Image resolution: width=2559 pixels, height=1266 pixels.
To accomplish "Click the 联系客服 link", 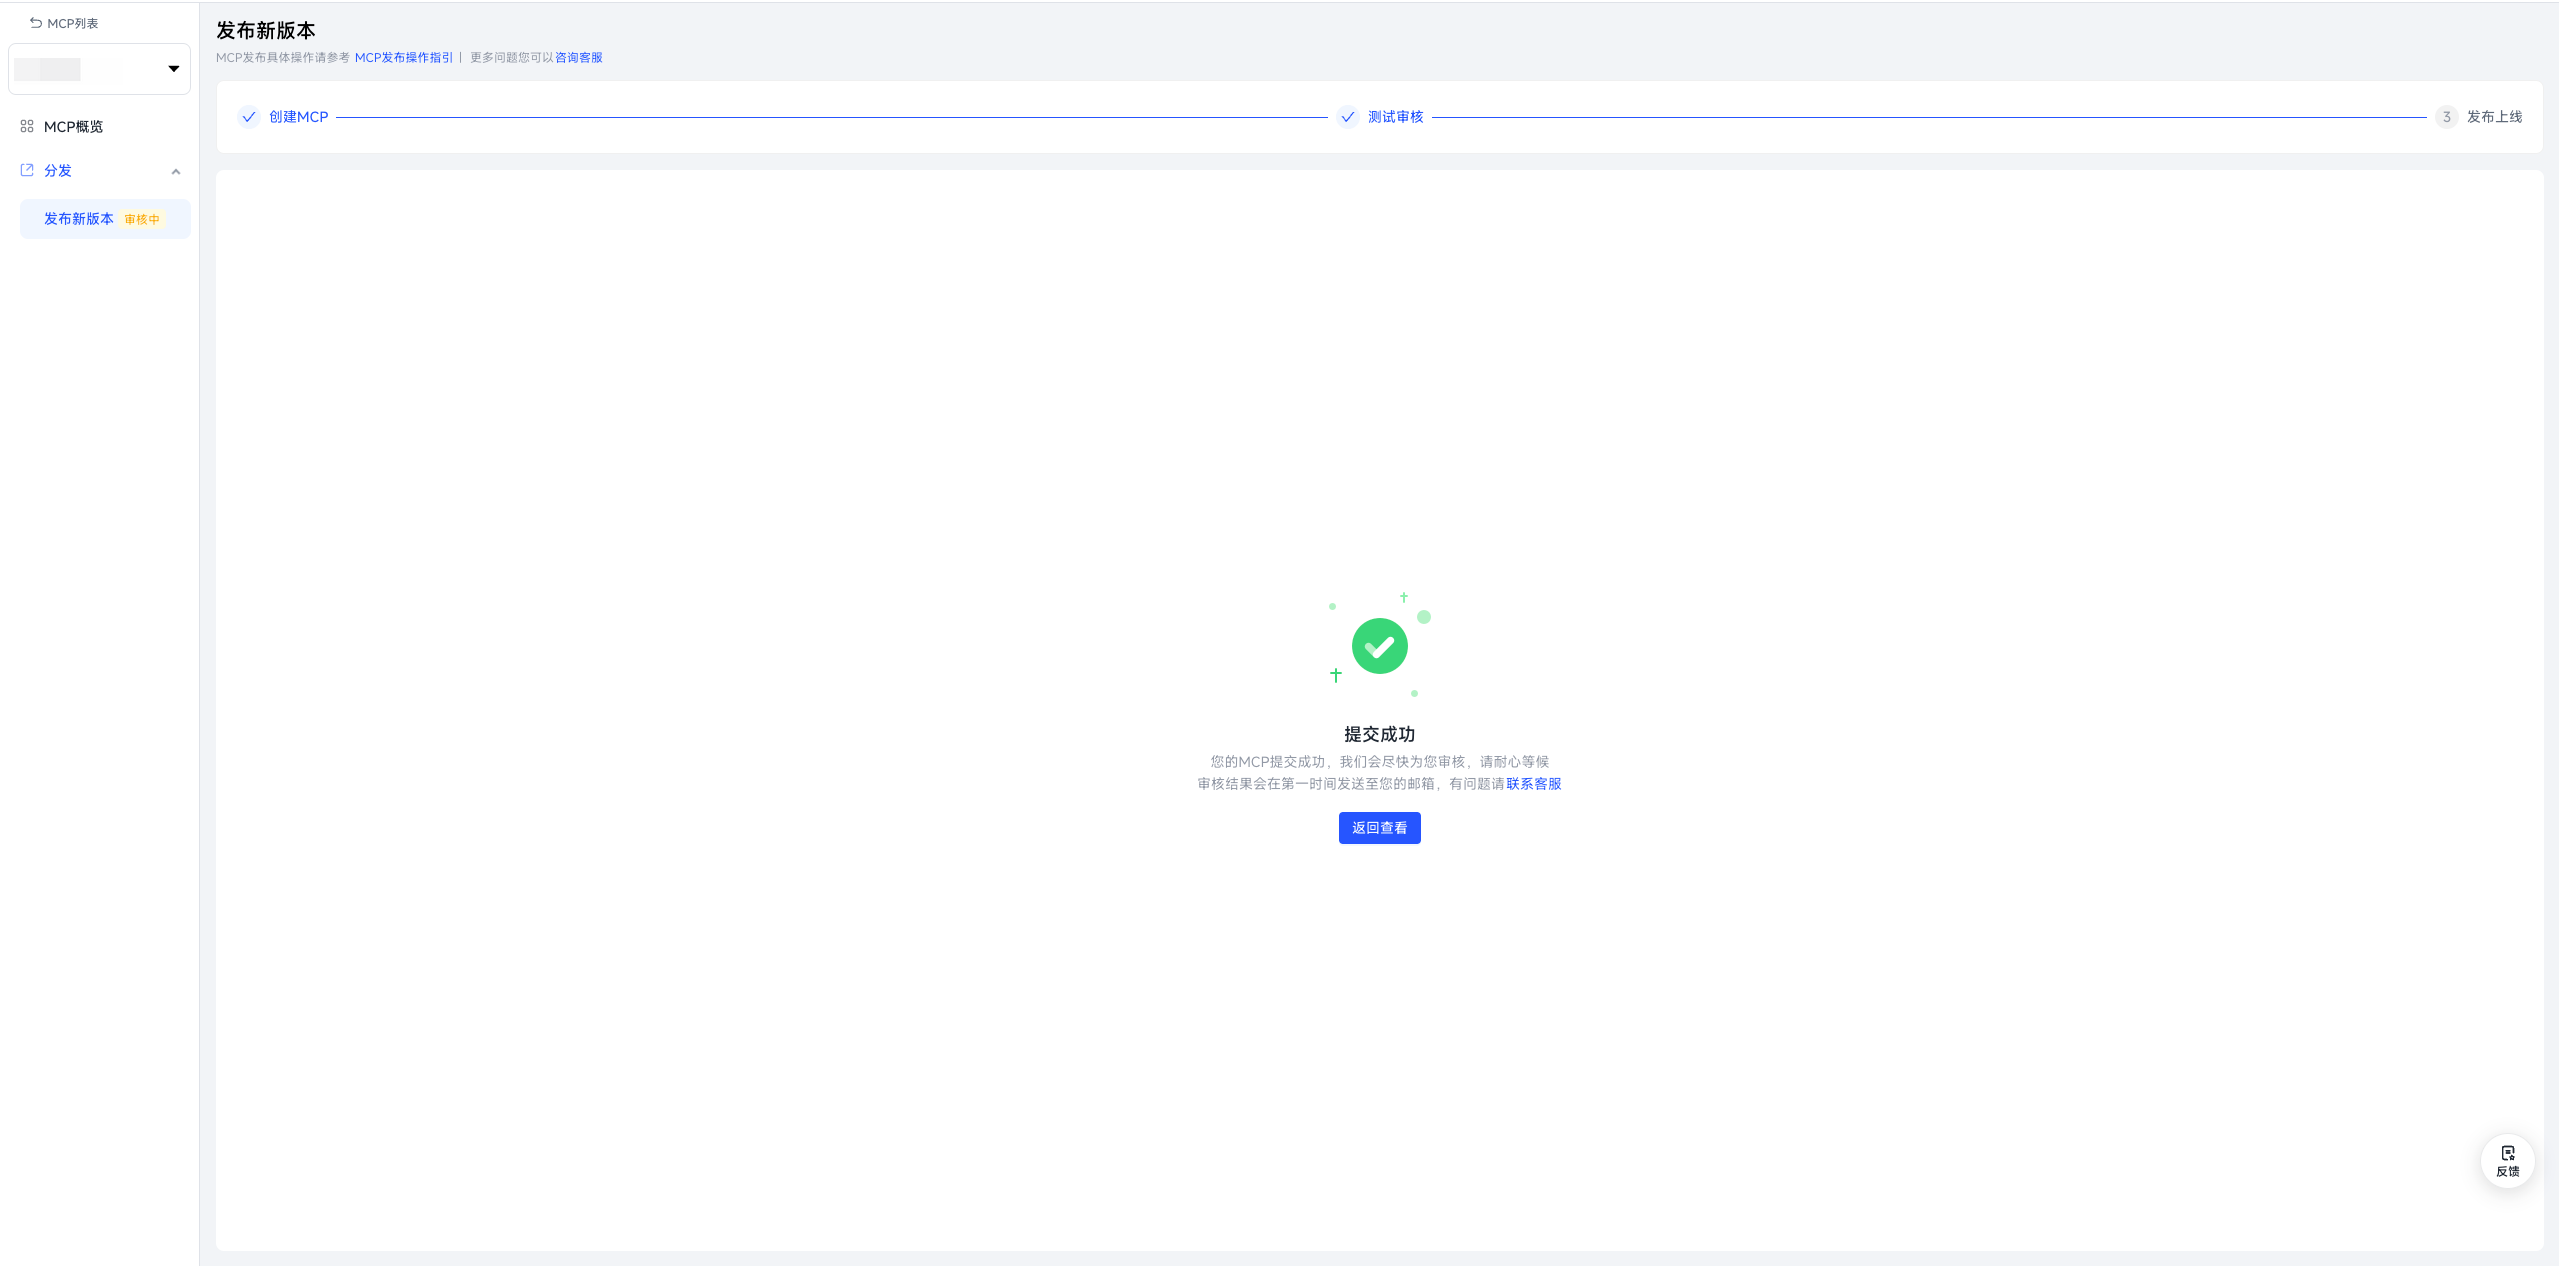I will (1533, 784).
